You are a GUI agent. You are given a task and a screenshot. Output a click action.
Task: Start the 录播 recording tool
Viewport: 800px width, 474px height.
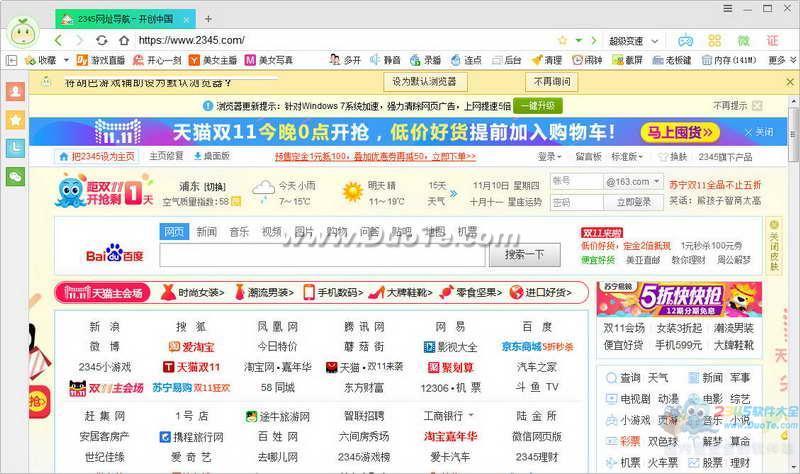[426, 60]
